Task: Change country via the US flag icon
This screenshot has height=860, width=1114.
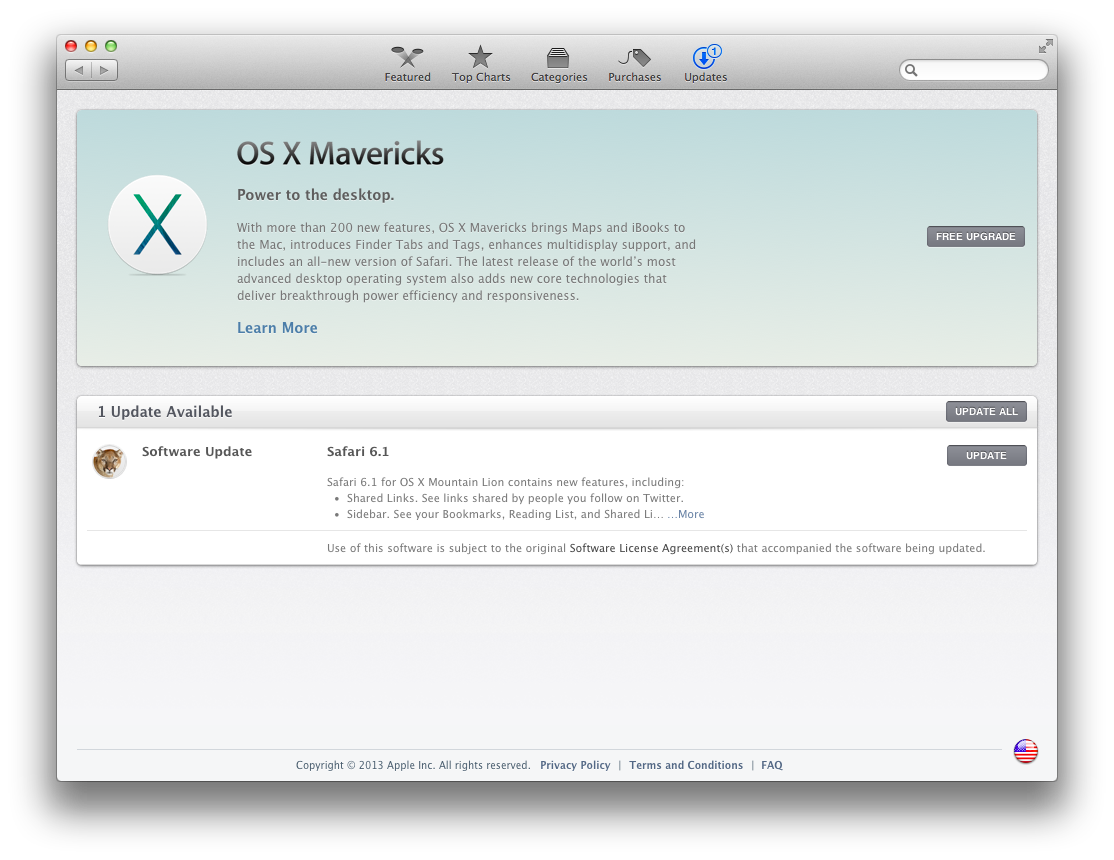Action: pos(1025,751)
